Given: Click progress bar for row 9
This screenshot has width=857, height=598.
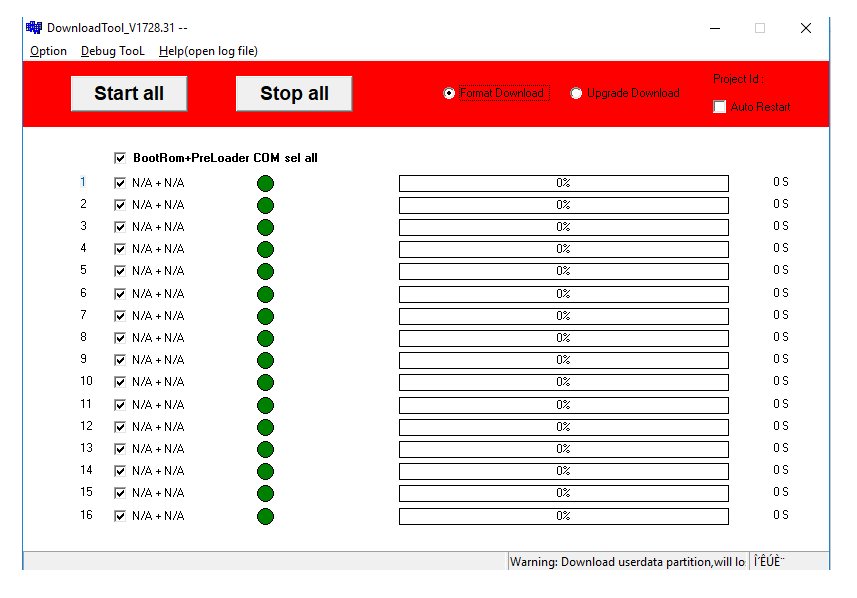Looking at the screenshot, I should 563,360.
